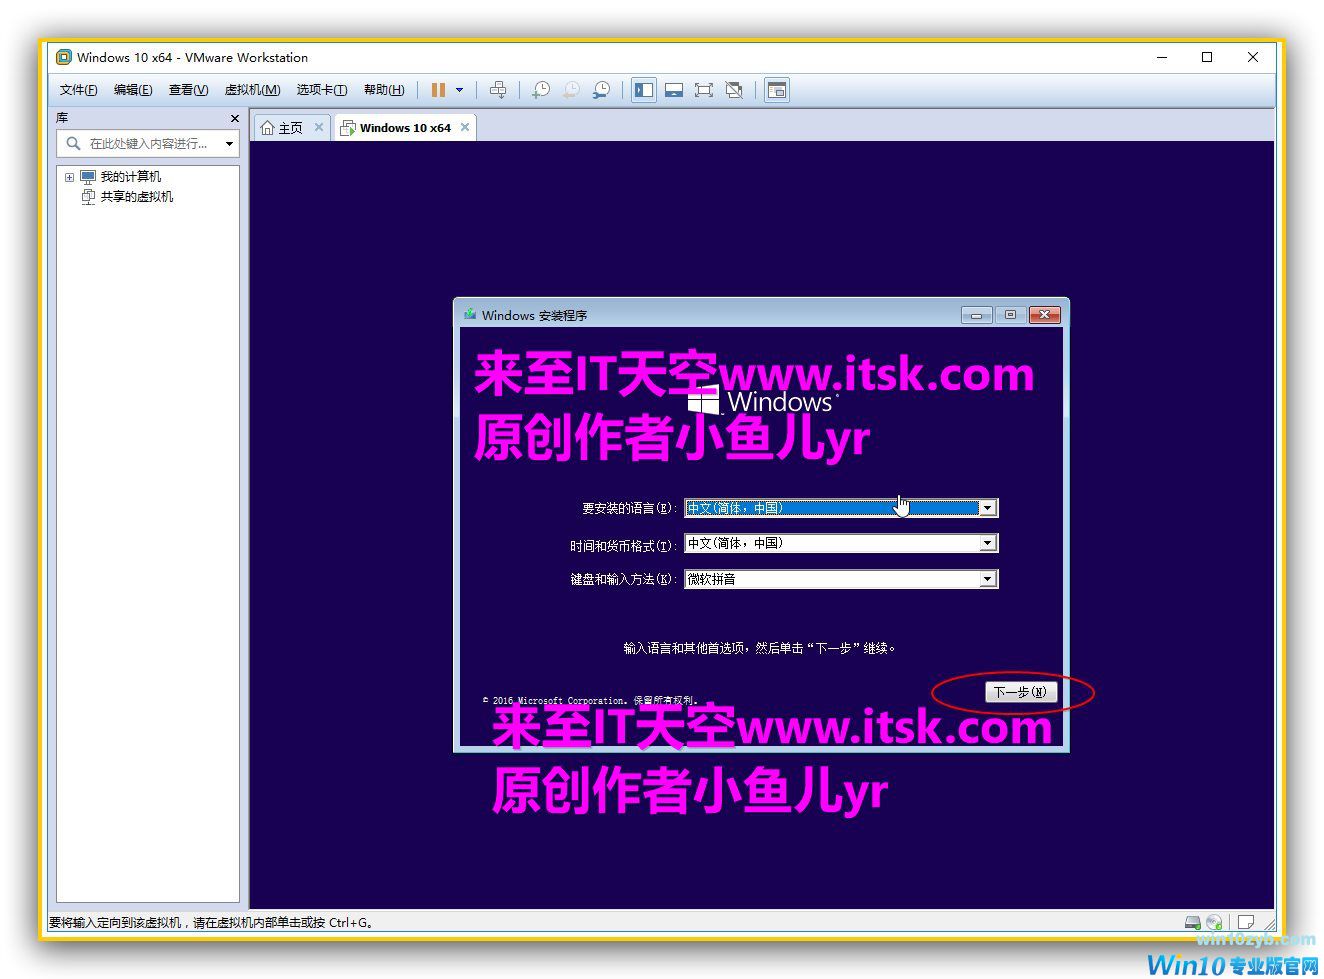Screen dimensions: 1324x979
Task: Close the VMware Workstation window
Action: (1253, 57)
